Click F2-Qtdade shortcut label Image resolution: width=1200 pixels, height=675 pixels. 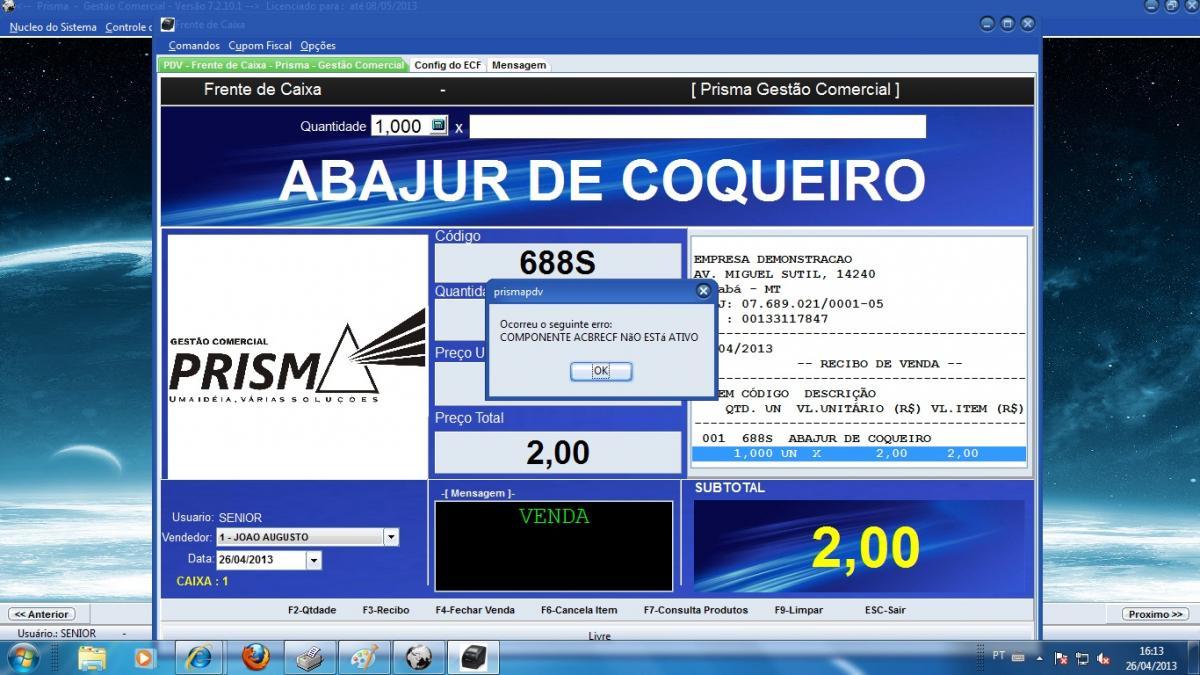(312, 610)
